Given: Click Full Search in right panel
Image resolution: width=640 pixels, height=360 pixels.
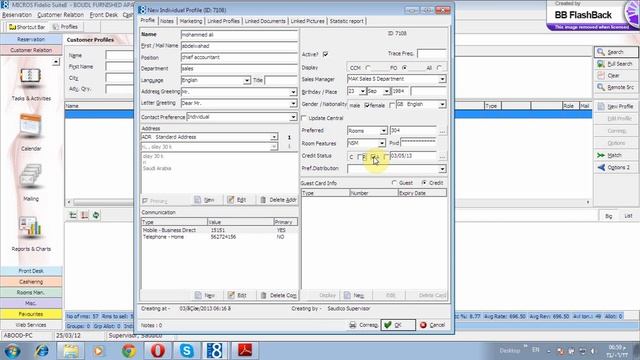Looking at the screenshot, I should pyautogui.click(x=616, y=64).
